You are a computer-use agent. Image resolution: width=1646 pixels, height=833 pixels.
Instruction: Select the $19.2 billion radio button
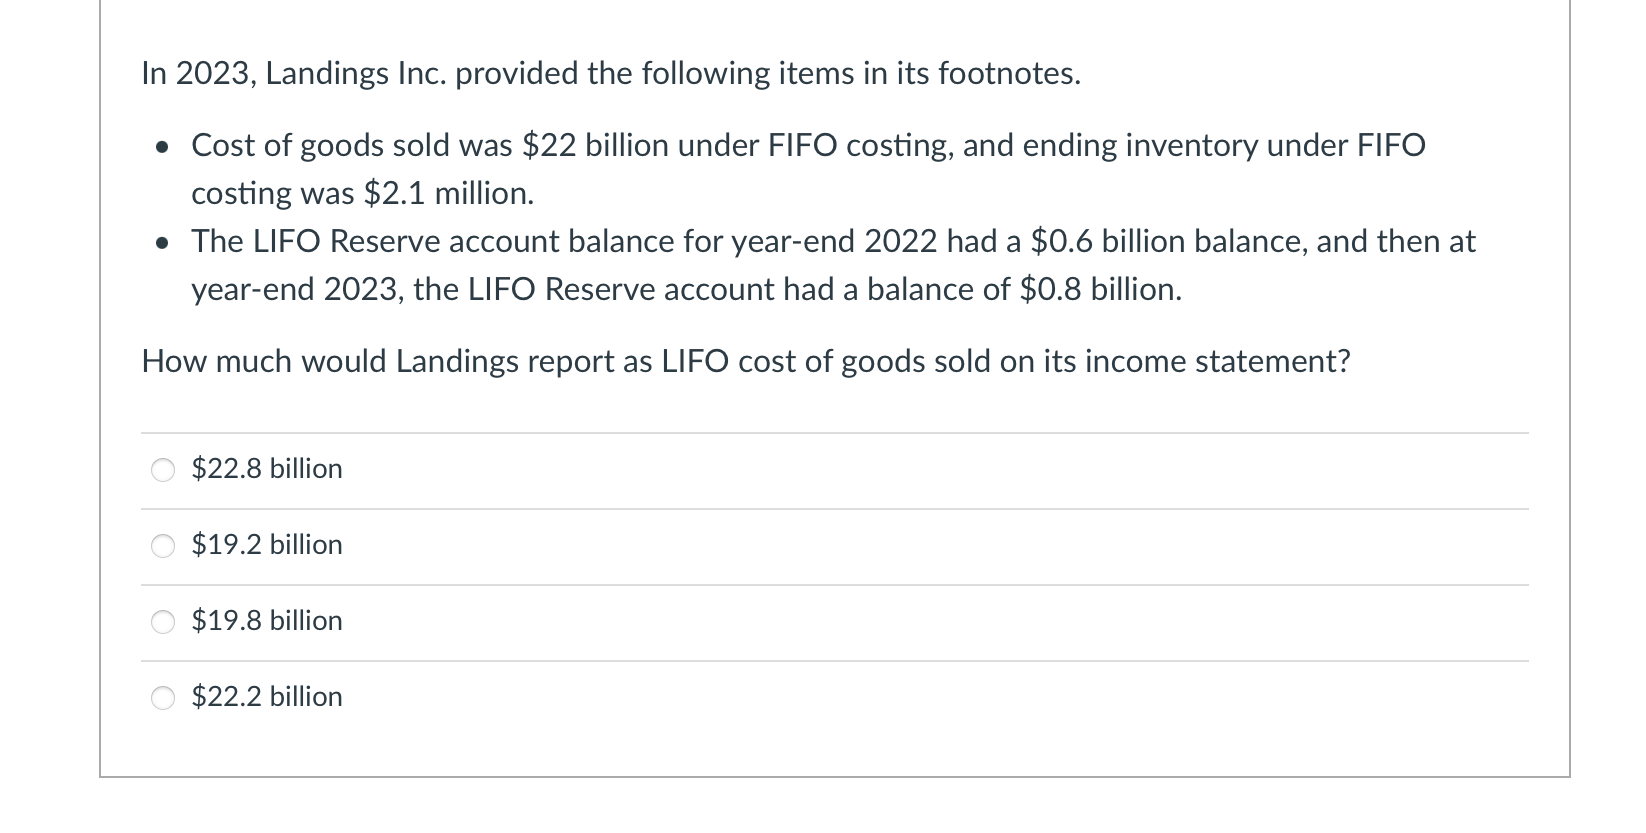click(163, 546)
